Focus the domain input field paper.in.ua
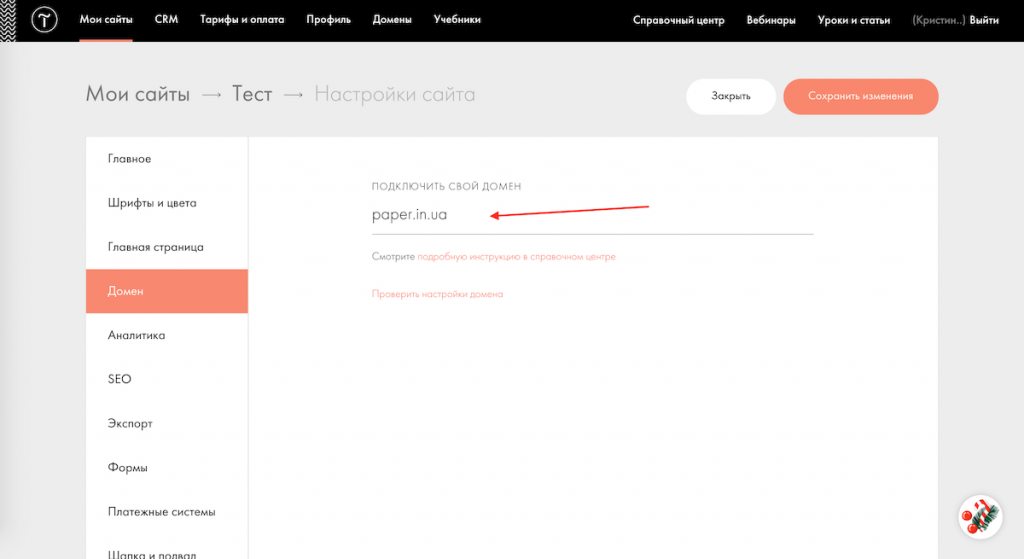 (x=592, y=215)
